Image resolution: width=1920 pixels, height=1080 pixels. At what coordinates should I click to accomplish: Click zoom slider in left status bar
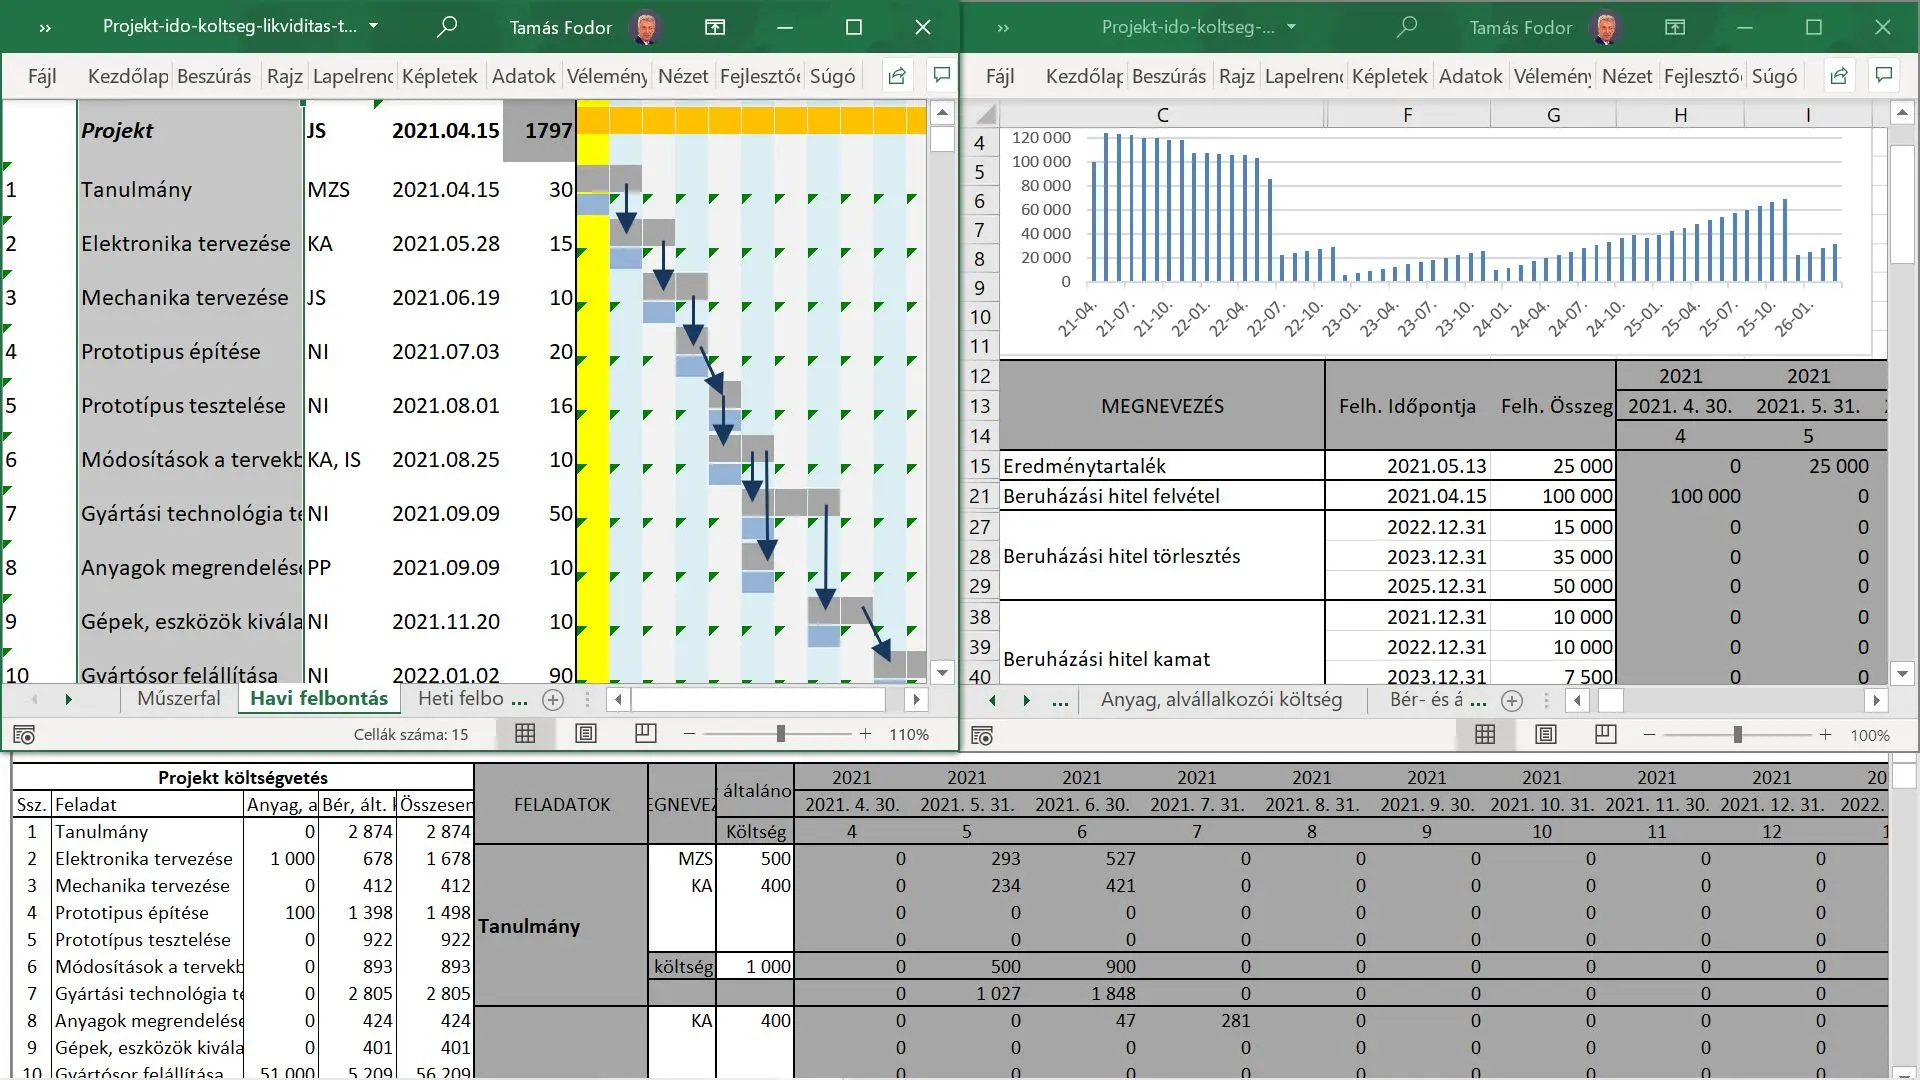point(780,734)
